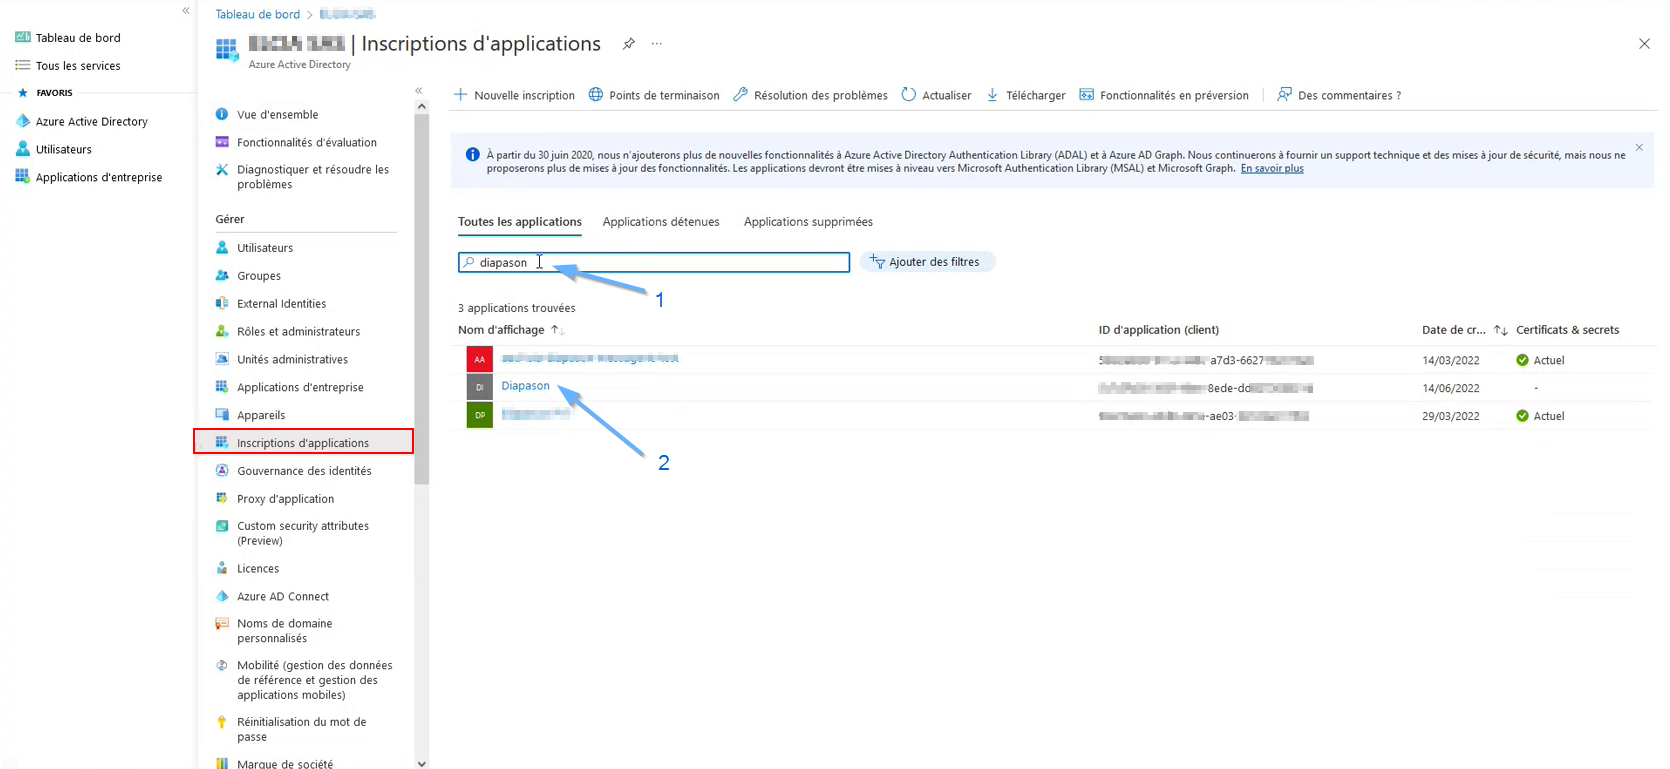The height and width of the screenshot is (769, 1670).
Task: Open Résolution des problèmes wrench icon
Action: tap(740, 95)
